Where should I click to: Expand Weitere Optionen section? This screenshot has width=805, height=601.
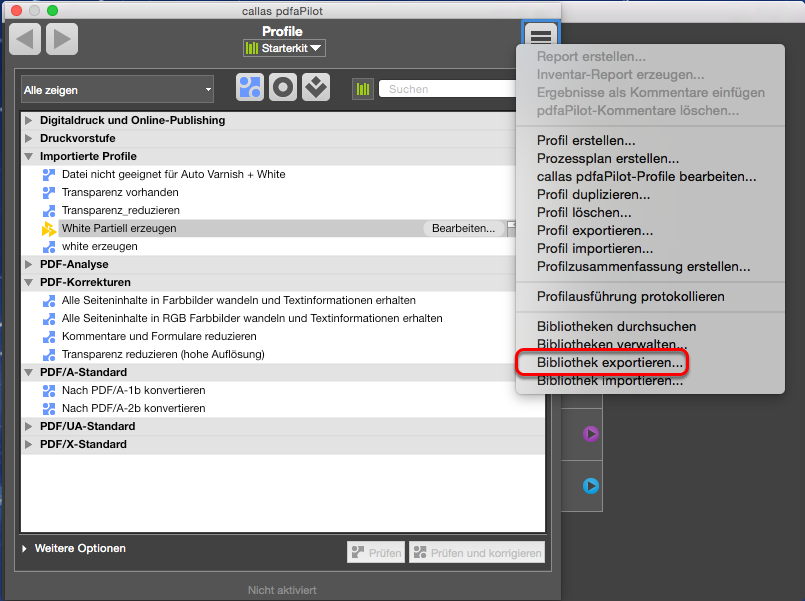[x=24, y=548]
